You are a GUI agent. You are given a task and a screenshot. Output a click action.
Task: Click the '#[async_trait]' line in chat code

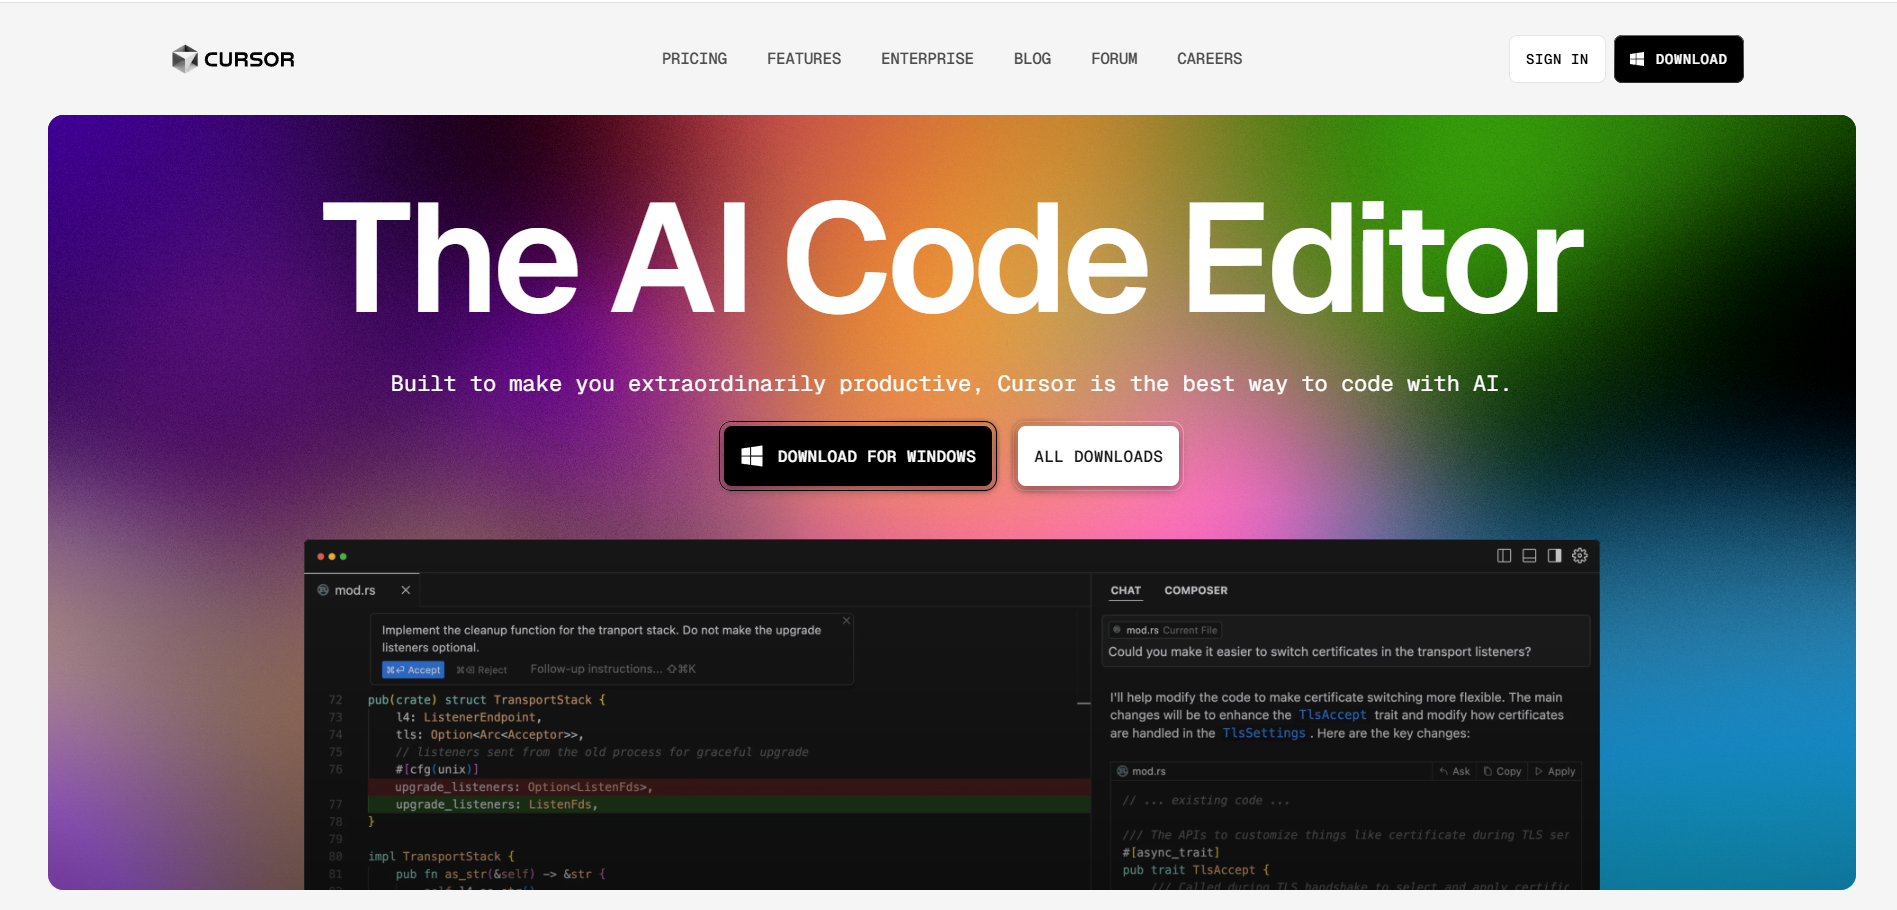(x=1171, y=853)
